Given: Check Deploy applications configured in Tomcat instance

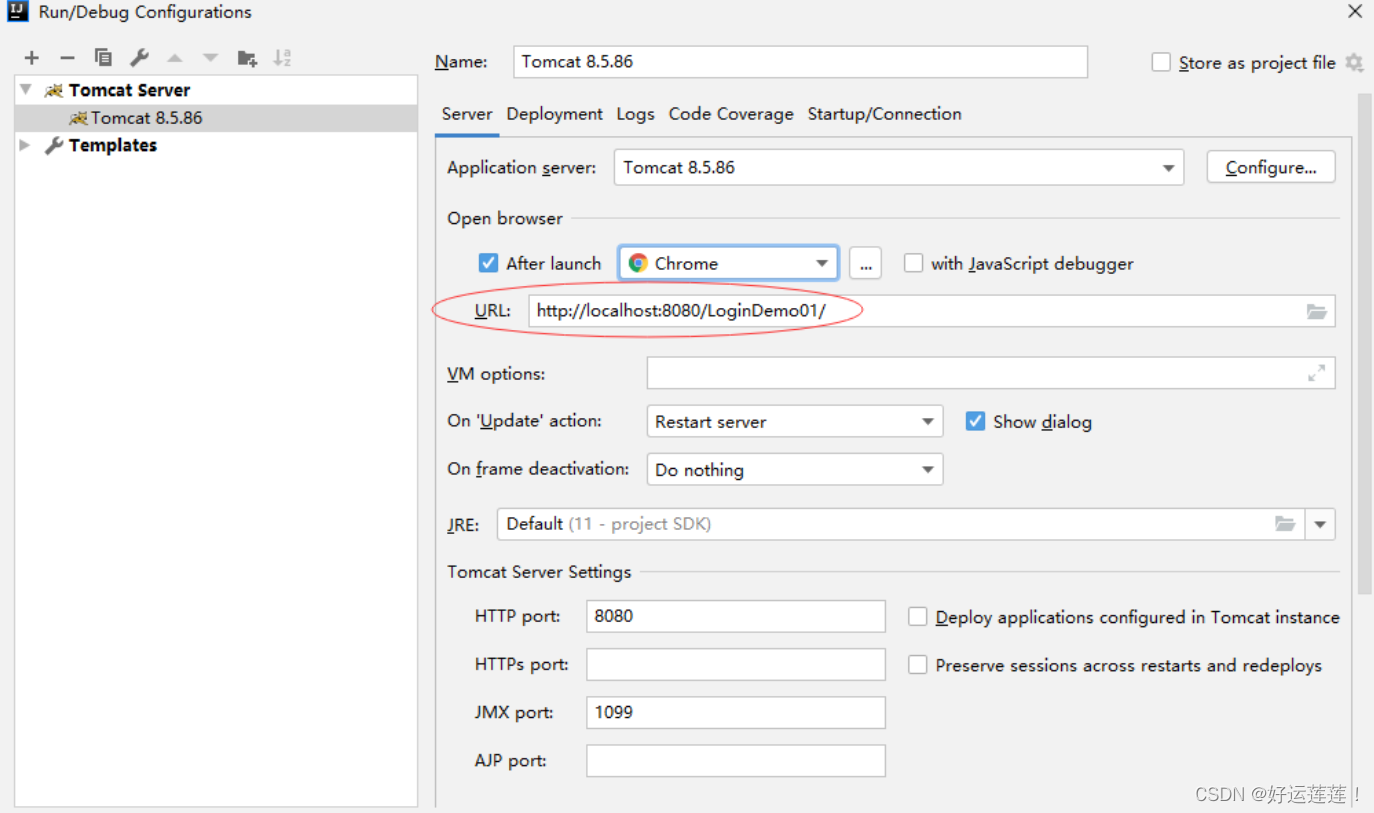Looking at the screenshot, I should [917, 617].
